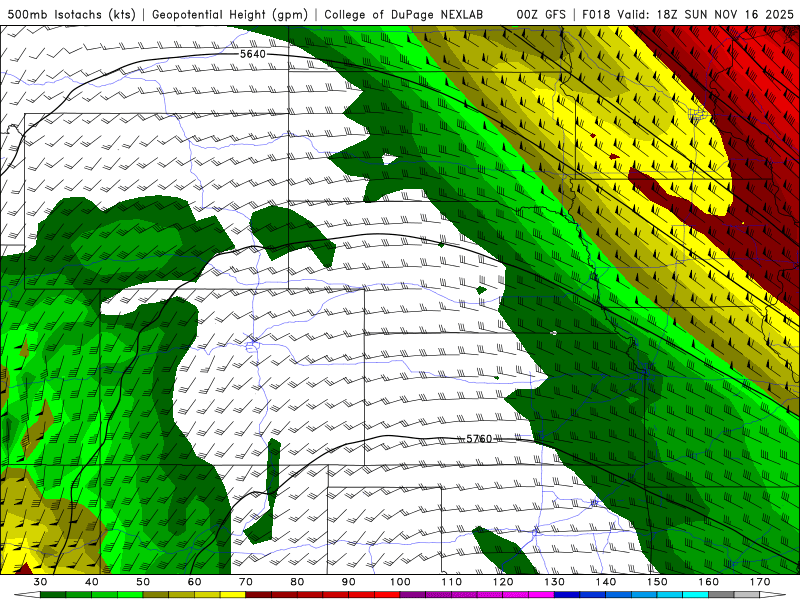
Task: Click the cyan 155-160 kt legend swatch
Action: point(696,595)
